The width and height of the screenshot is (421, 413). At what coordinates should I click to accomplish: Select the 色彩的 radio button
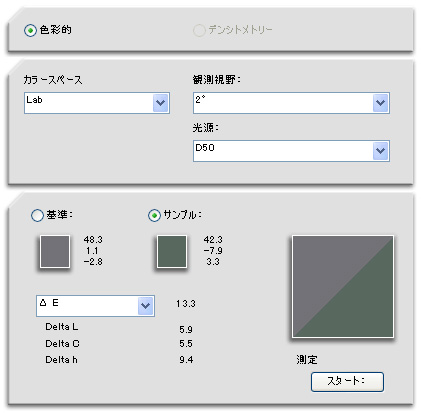click(30, 30)
